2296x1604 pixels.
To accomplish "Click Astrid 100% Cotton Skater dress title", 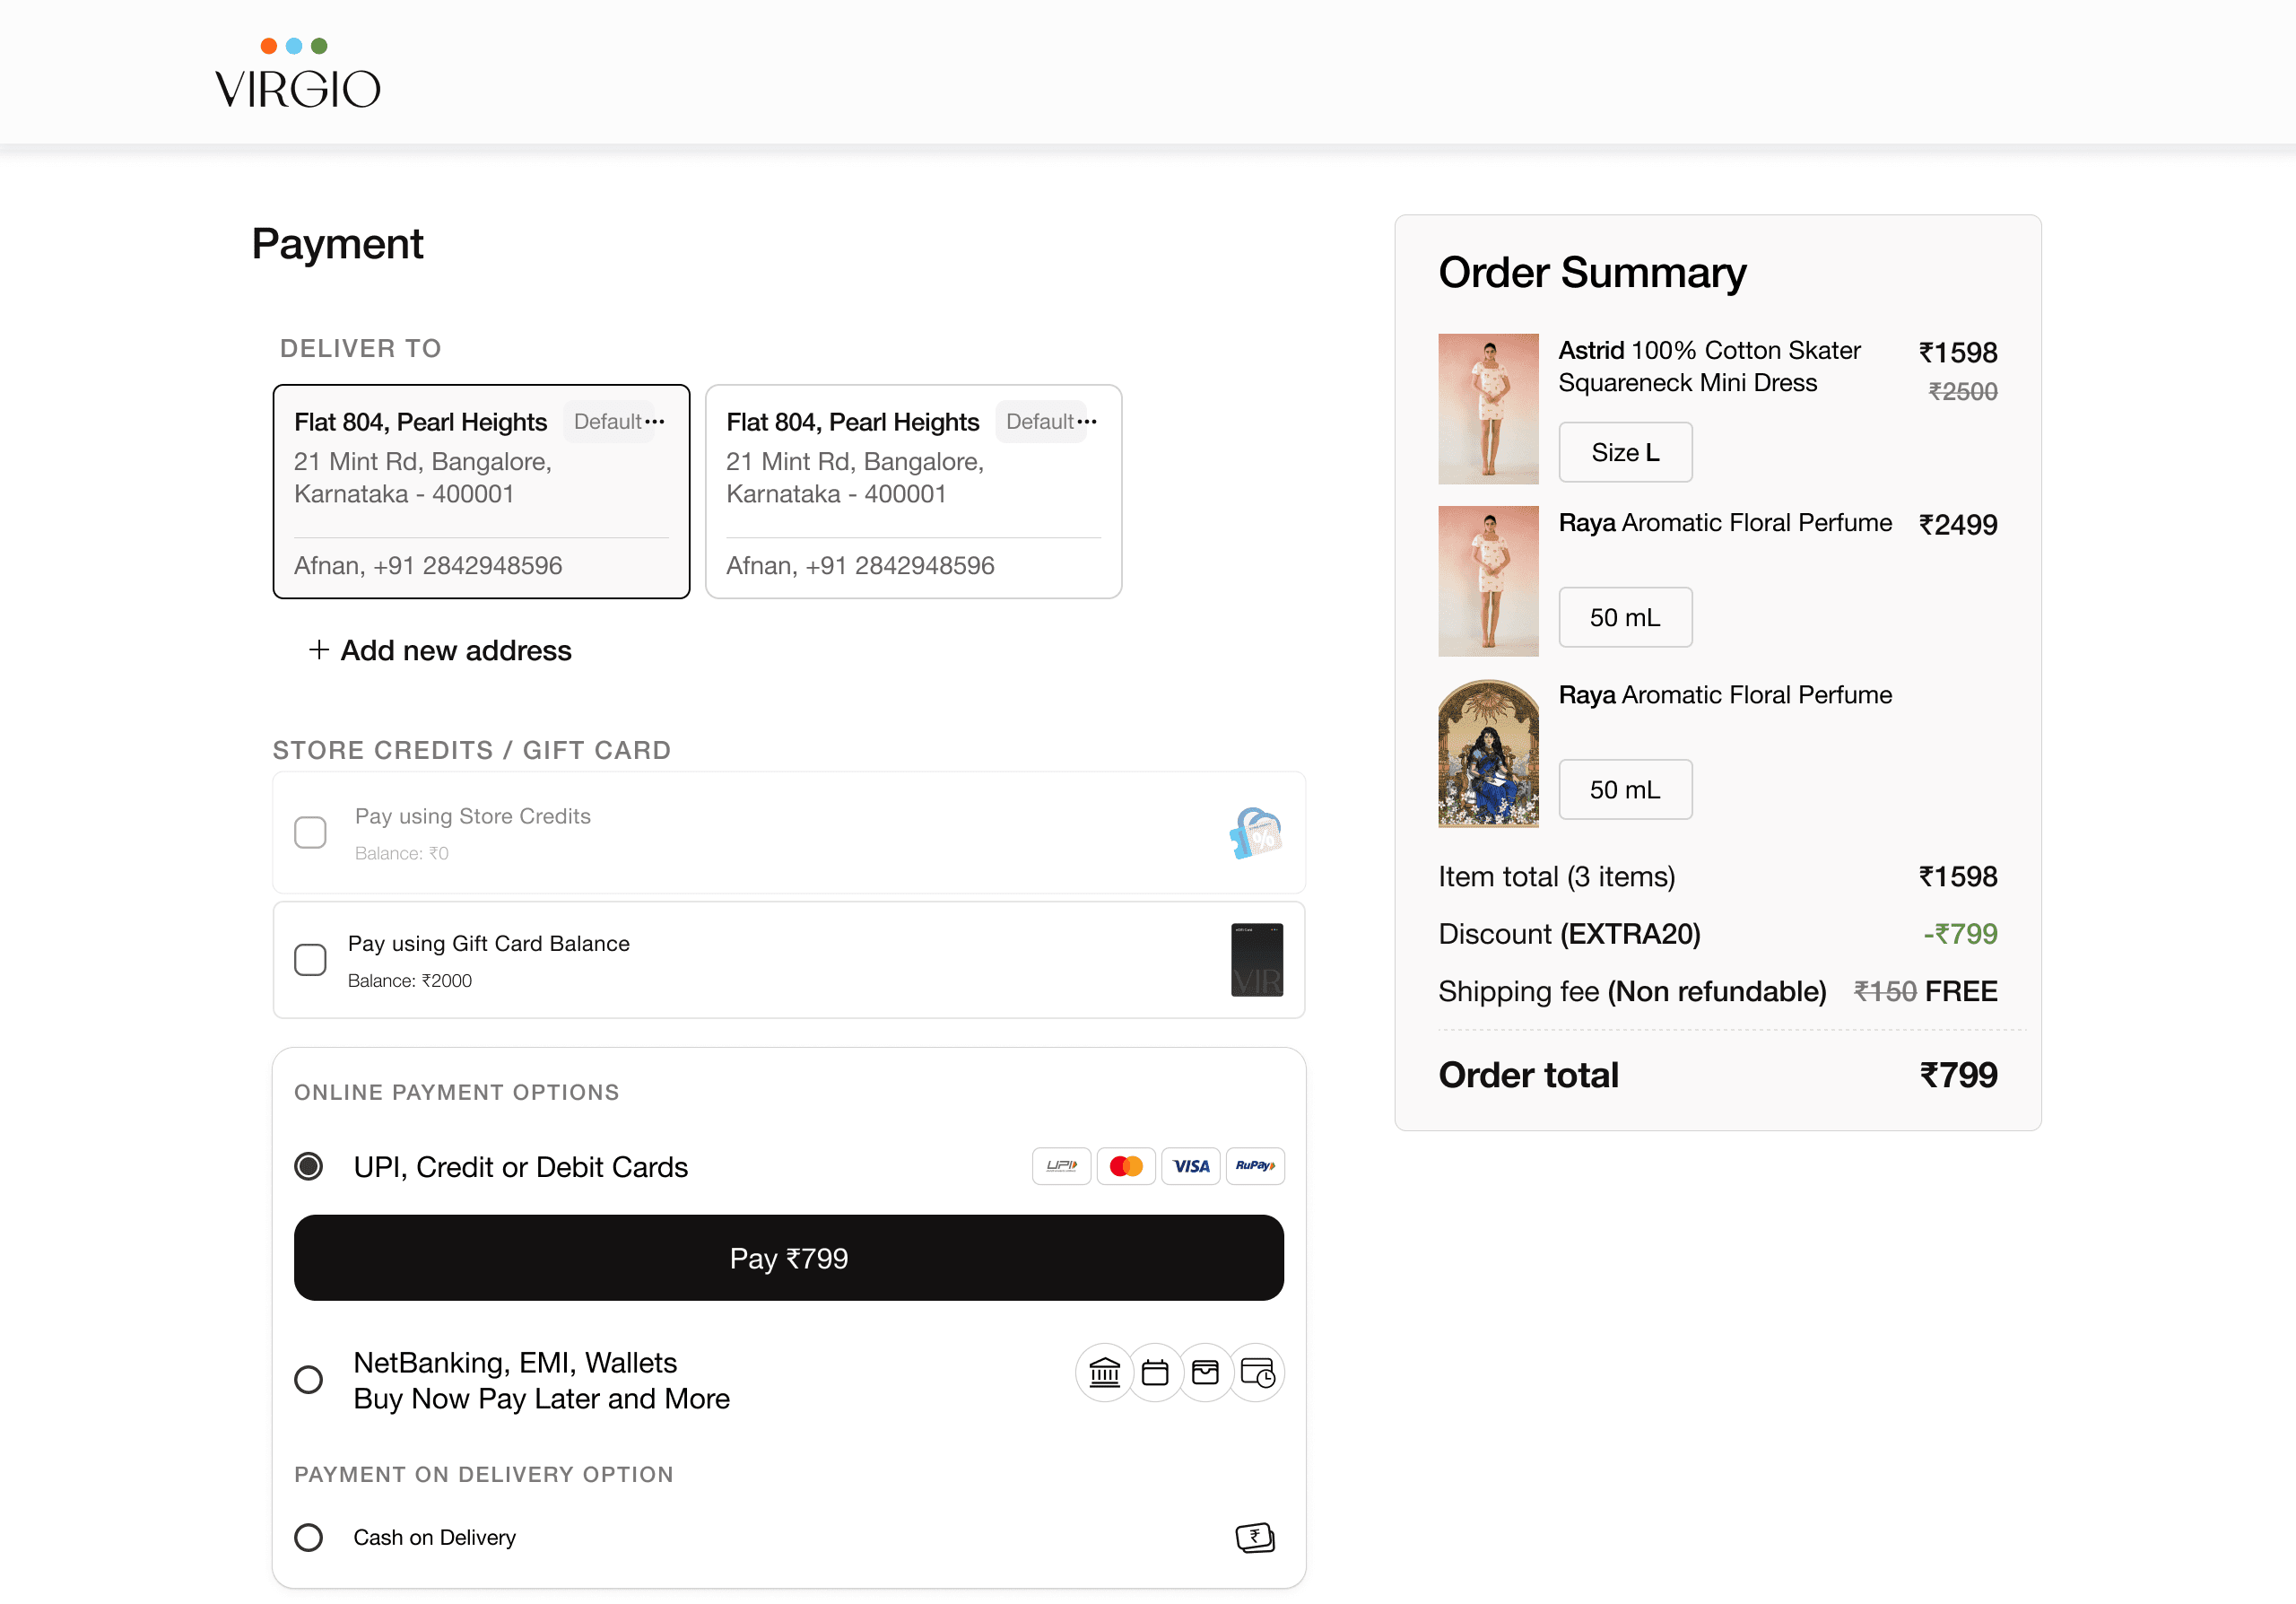I will 1709,366.
